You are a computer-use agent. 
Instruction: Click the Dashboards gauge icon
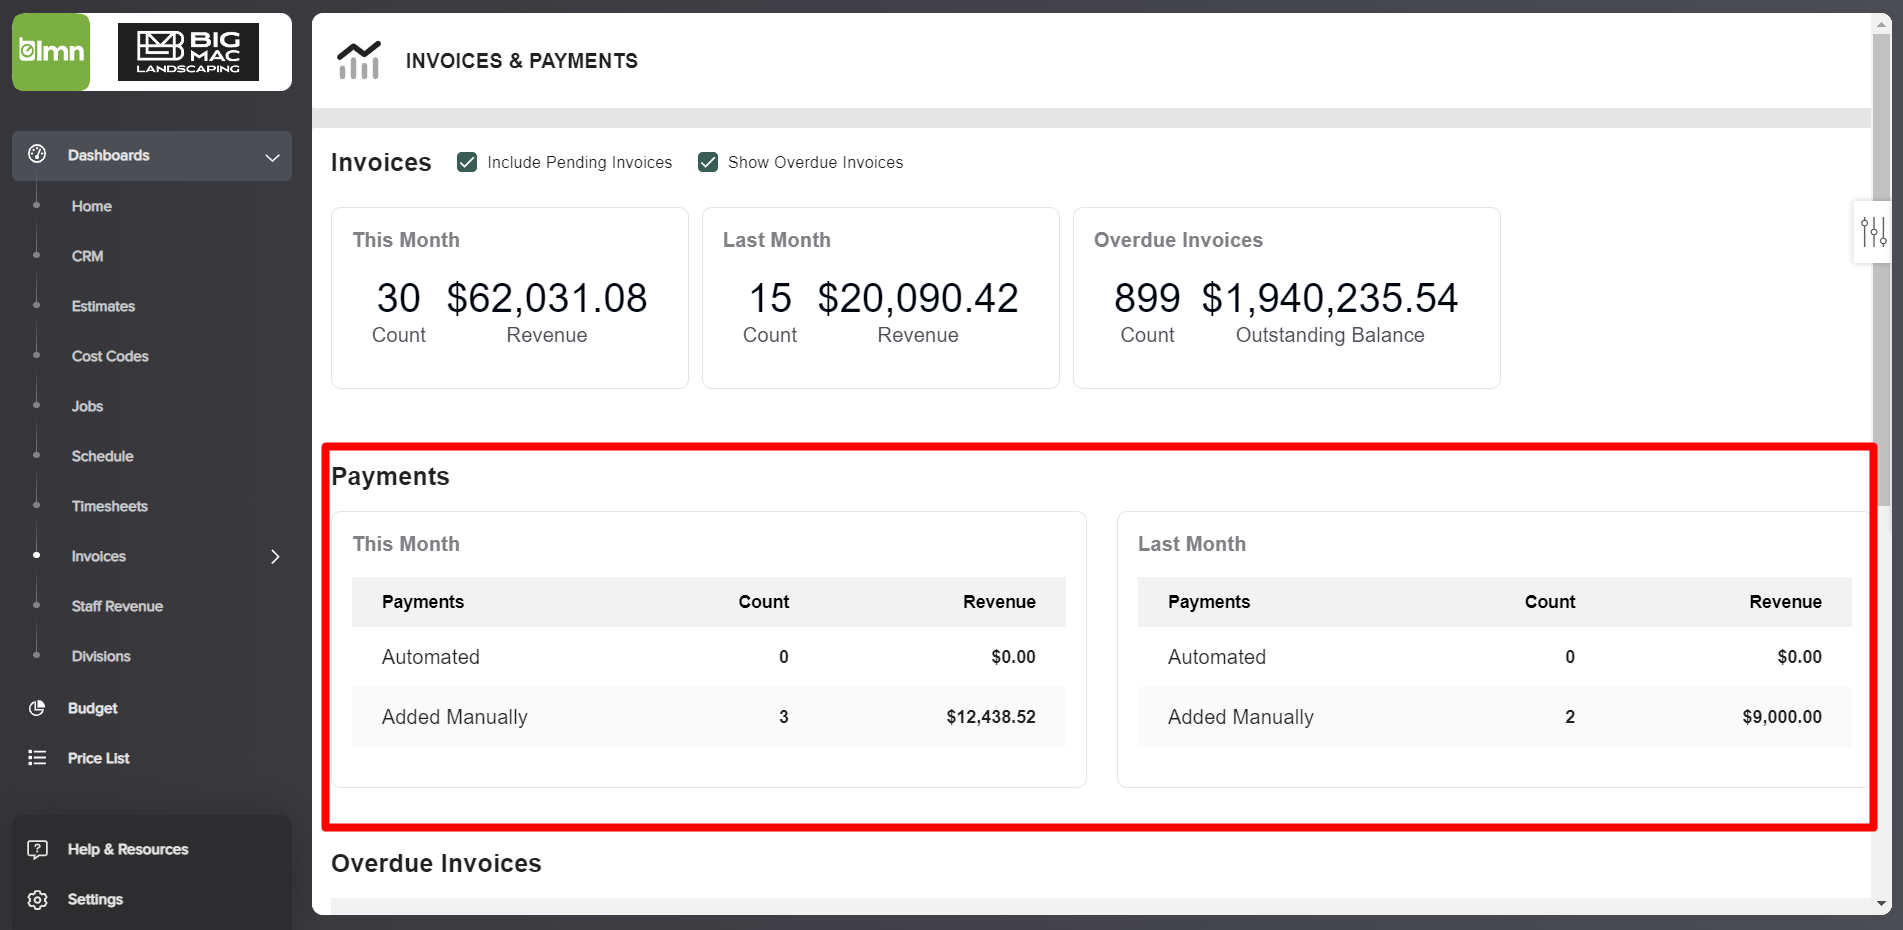click(x=37, y=154)
